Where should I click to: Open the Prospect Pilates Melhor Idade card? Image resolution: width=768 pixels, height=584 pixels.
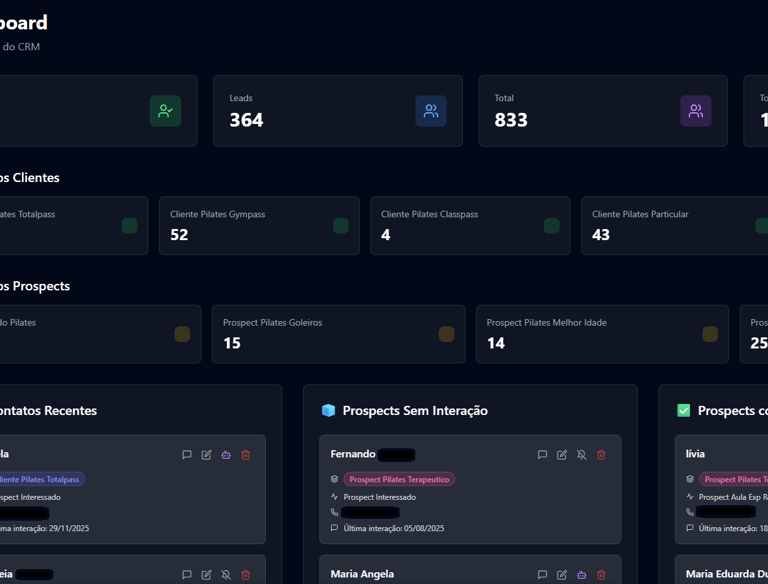pos(602,334)
